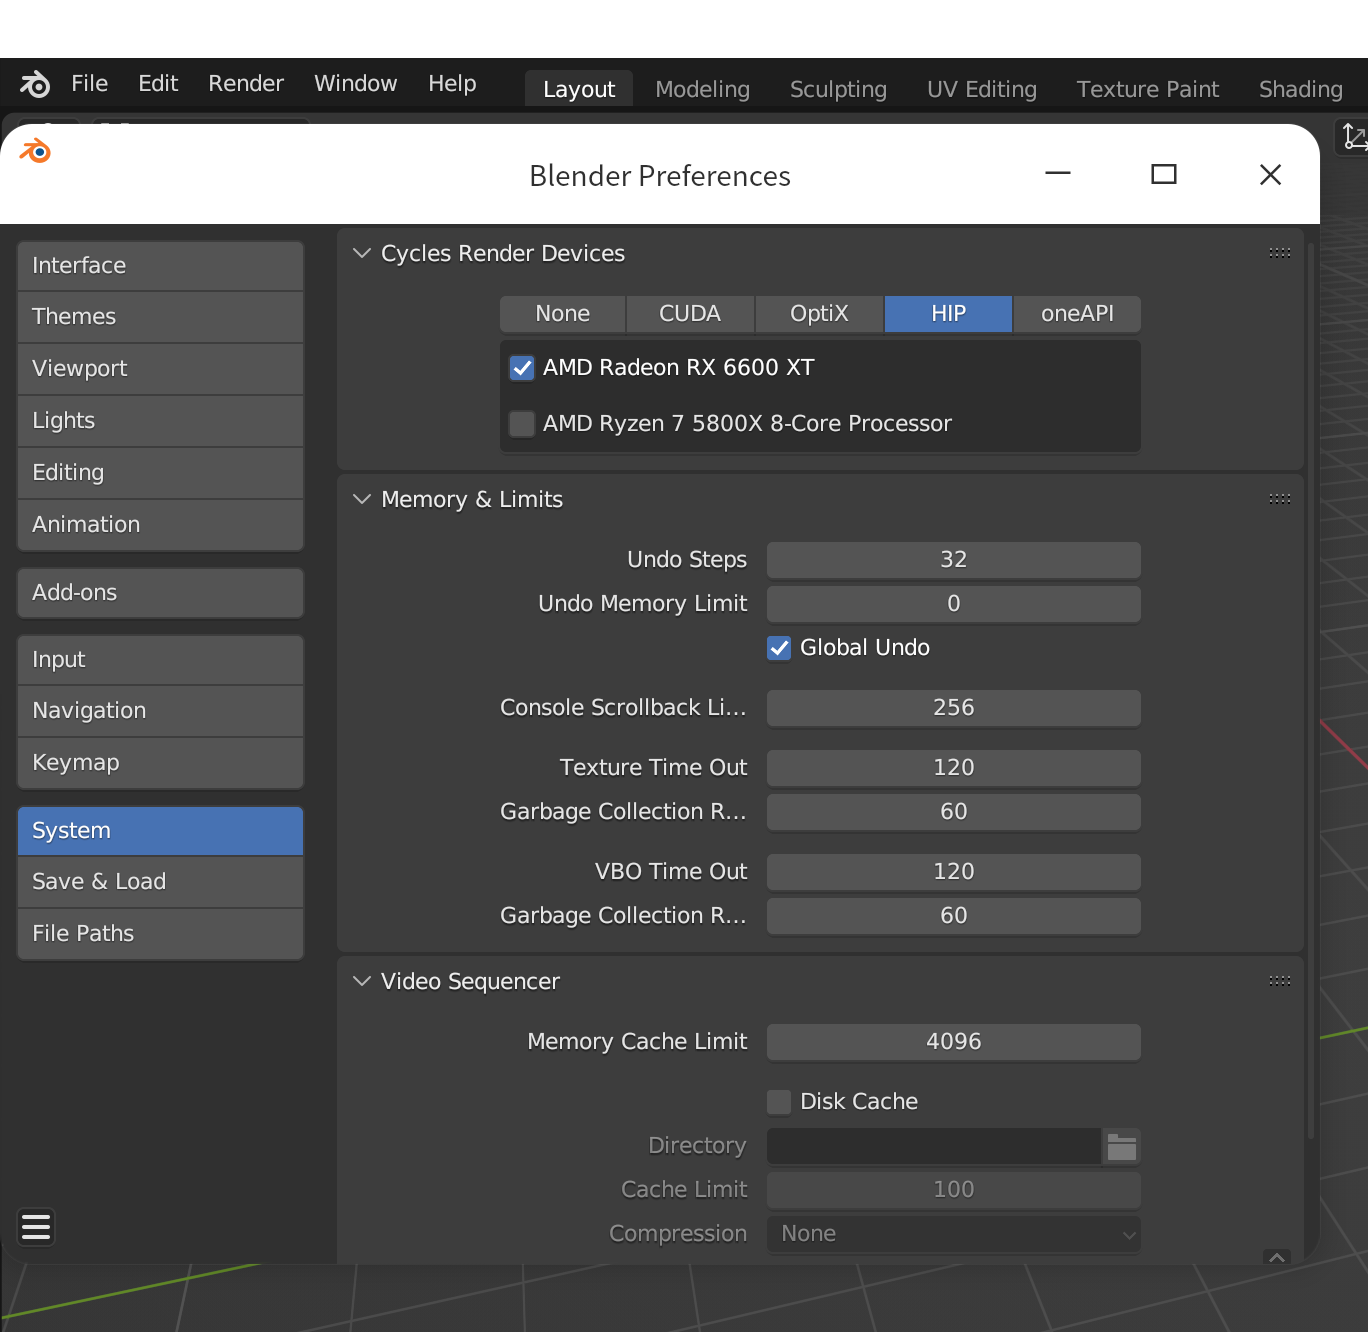
Task: Click the Blender Preferences window logo icon
Action: pyautogui.click(x=35, y=151)
